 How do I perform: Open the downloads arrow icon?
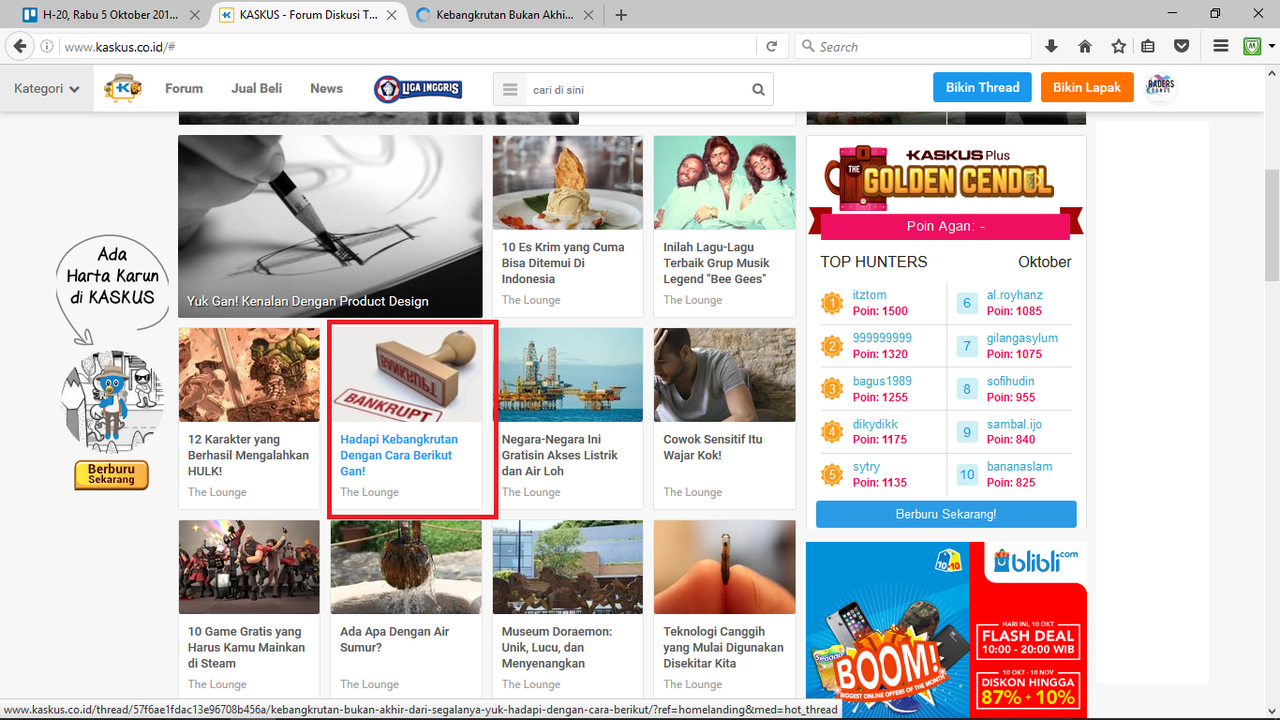point(1051,46)
